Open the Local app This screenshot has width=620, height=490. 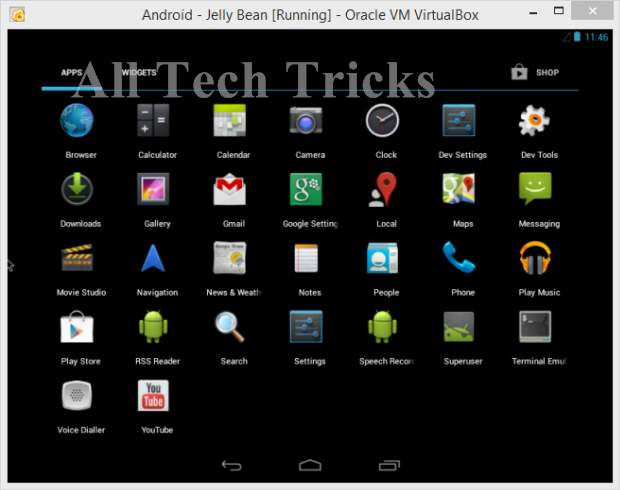[x=382, y=189]
